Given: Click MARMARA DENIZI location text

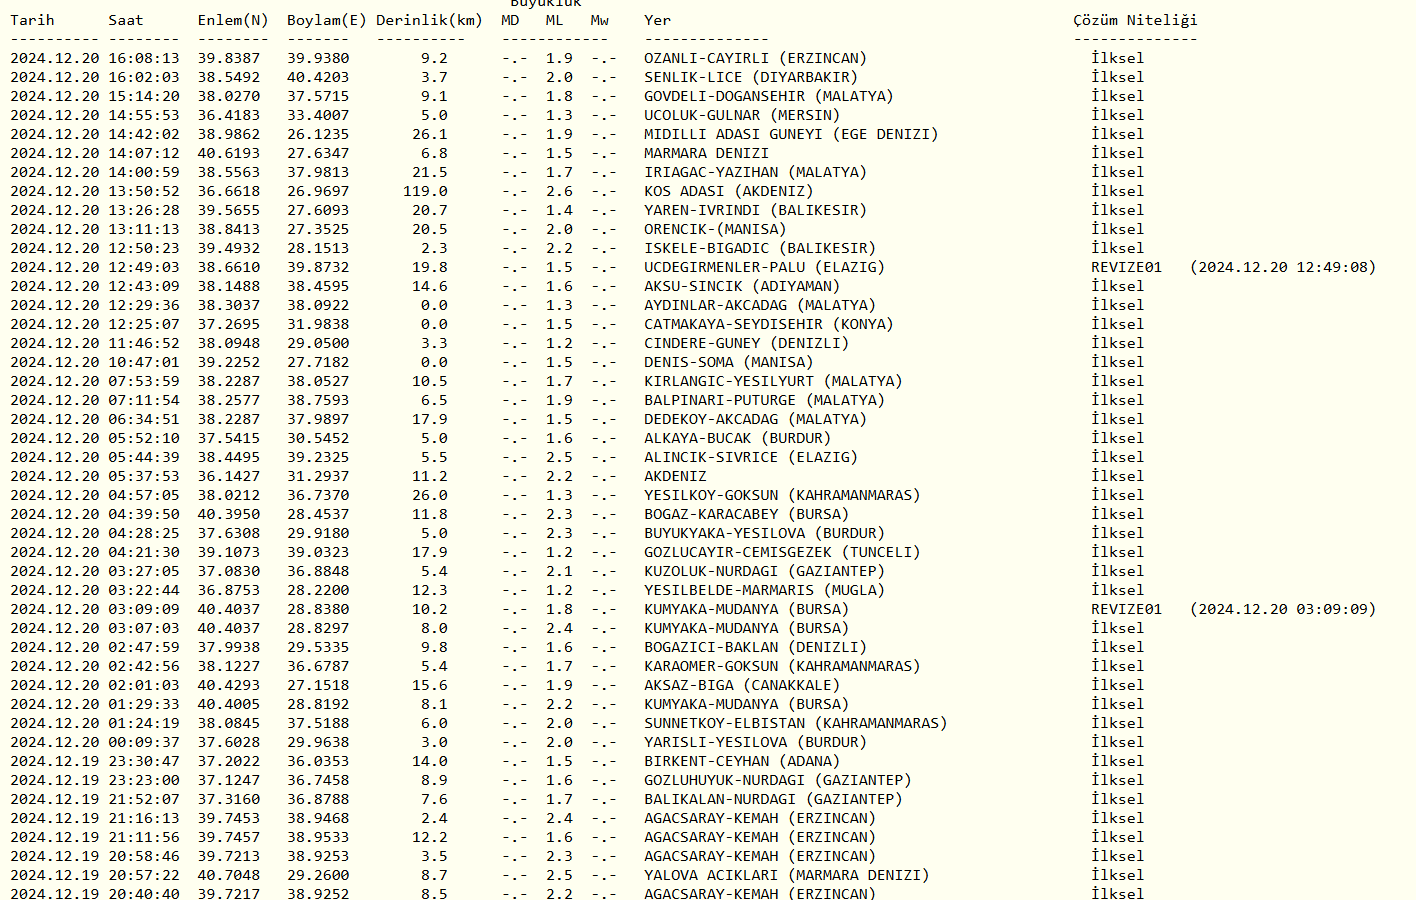Looking at the screenshot, I should point(706,153).
